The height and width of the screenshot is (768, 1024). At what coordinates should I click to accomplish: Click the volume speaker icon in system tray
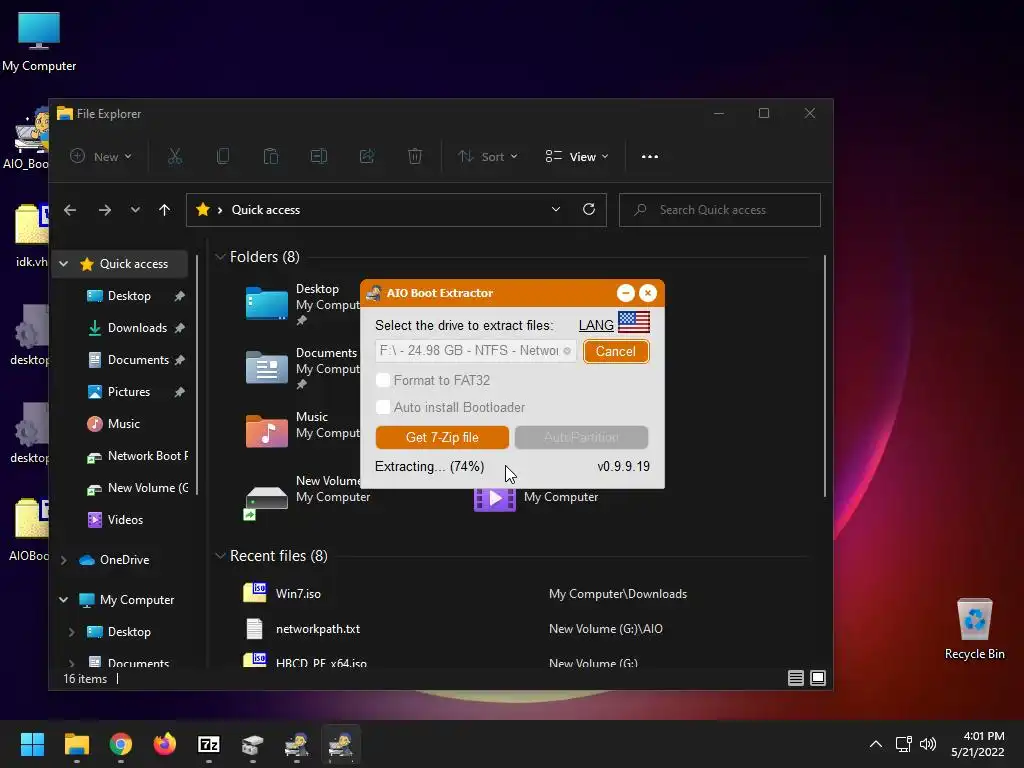click(x=927, y=744)
